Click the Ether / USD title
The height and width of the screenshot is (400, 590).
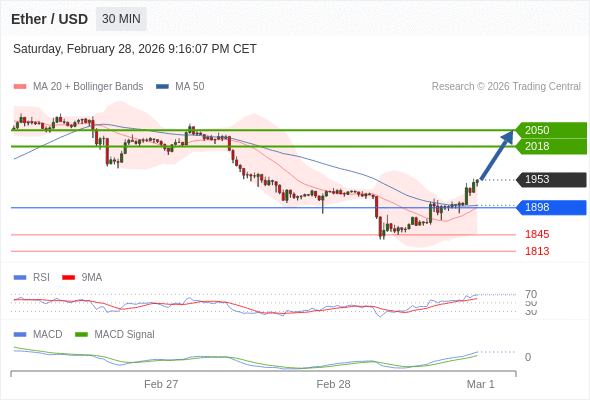(50, 19)
